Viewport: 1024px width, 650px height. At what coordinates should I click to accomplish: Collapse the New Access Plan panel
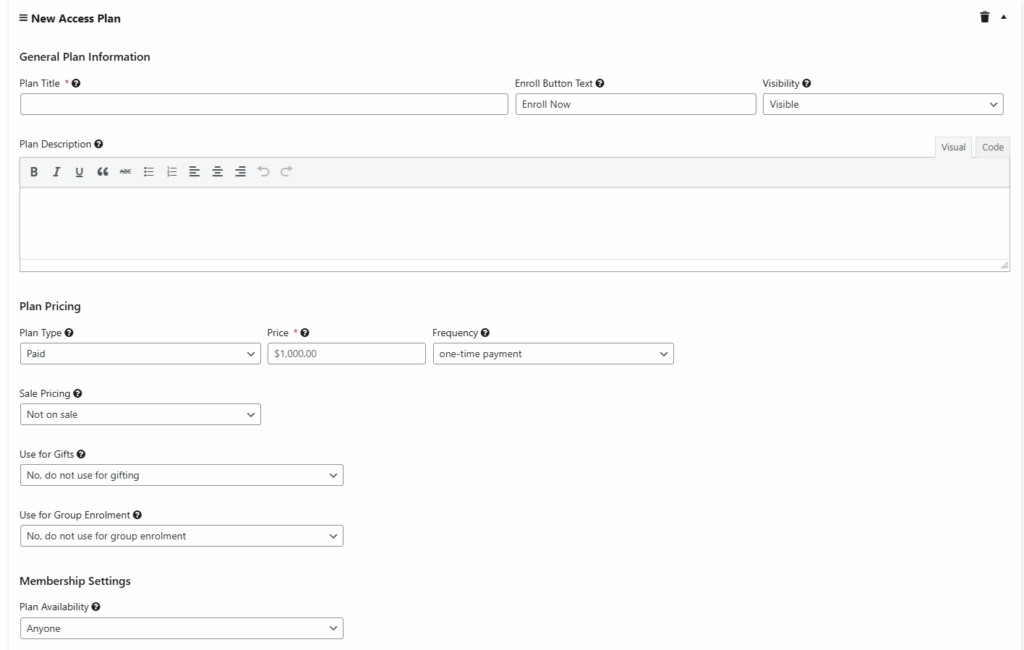pyautogui.click(x=1004, y=18)
